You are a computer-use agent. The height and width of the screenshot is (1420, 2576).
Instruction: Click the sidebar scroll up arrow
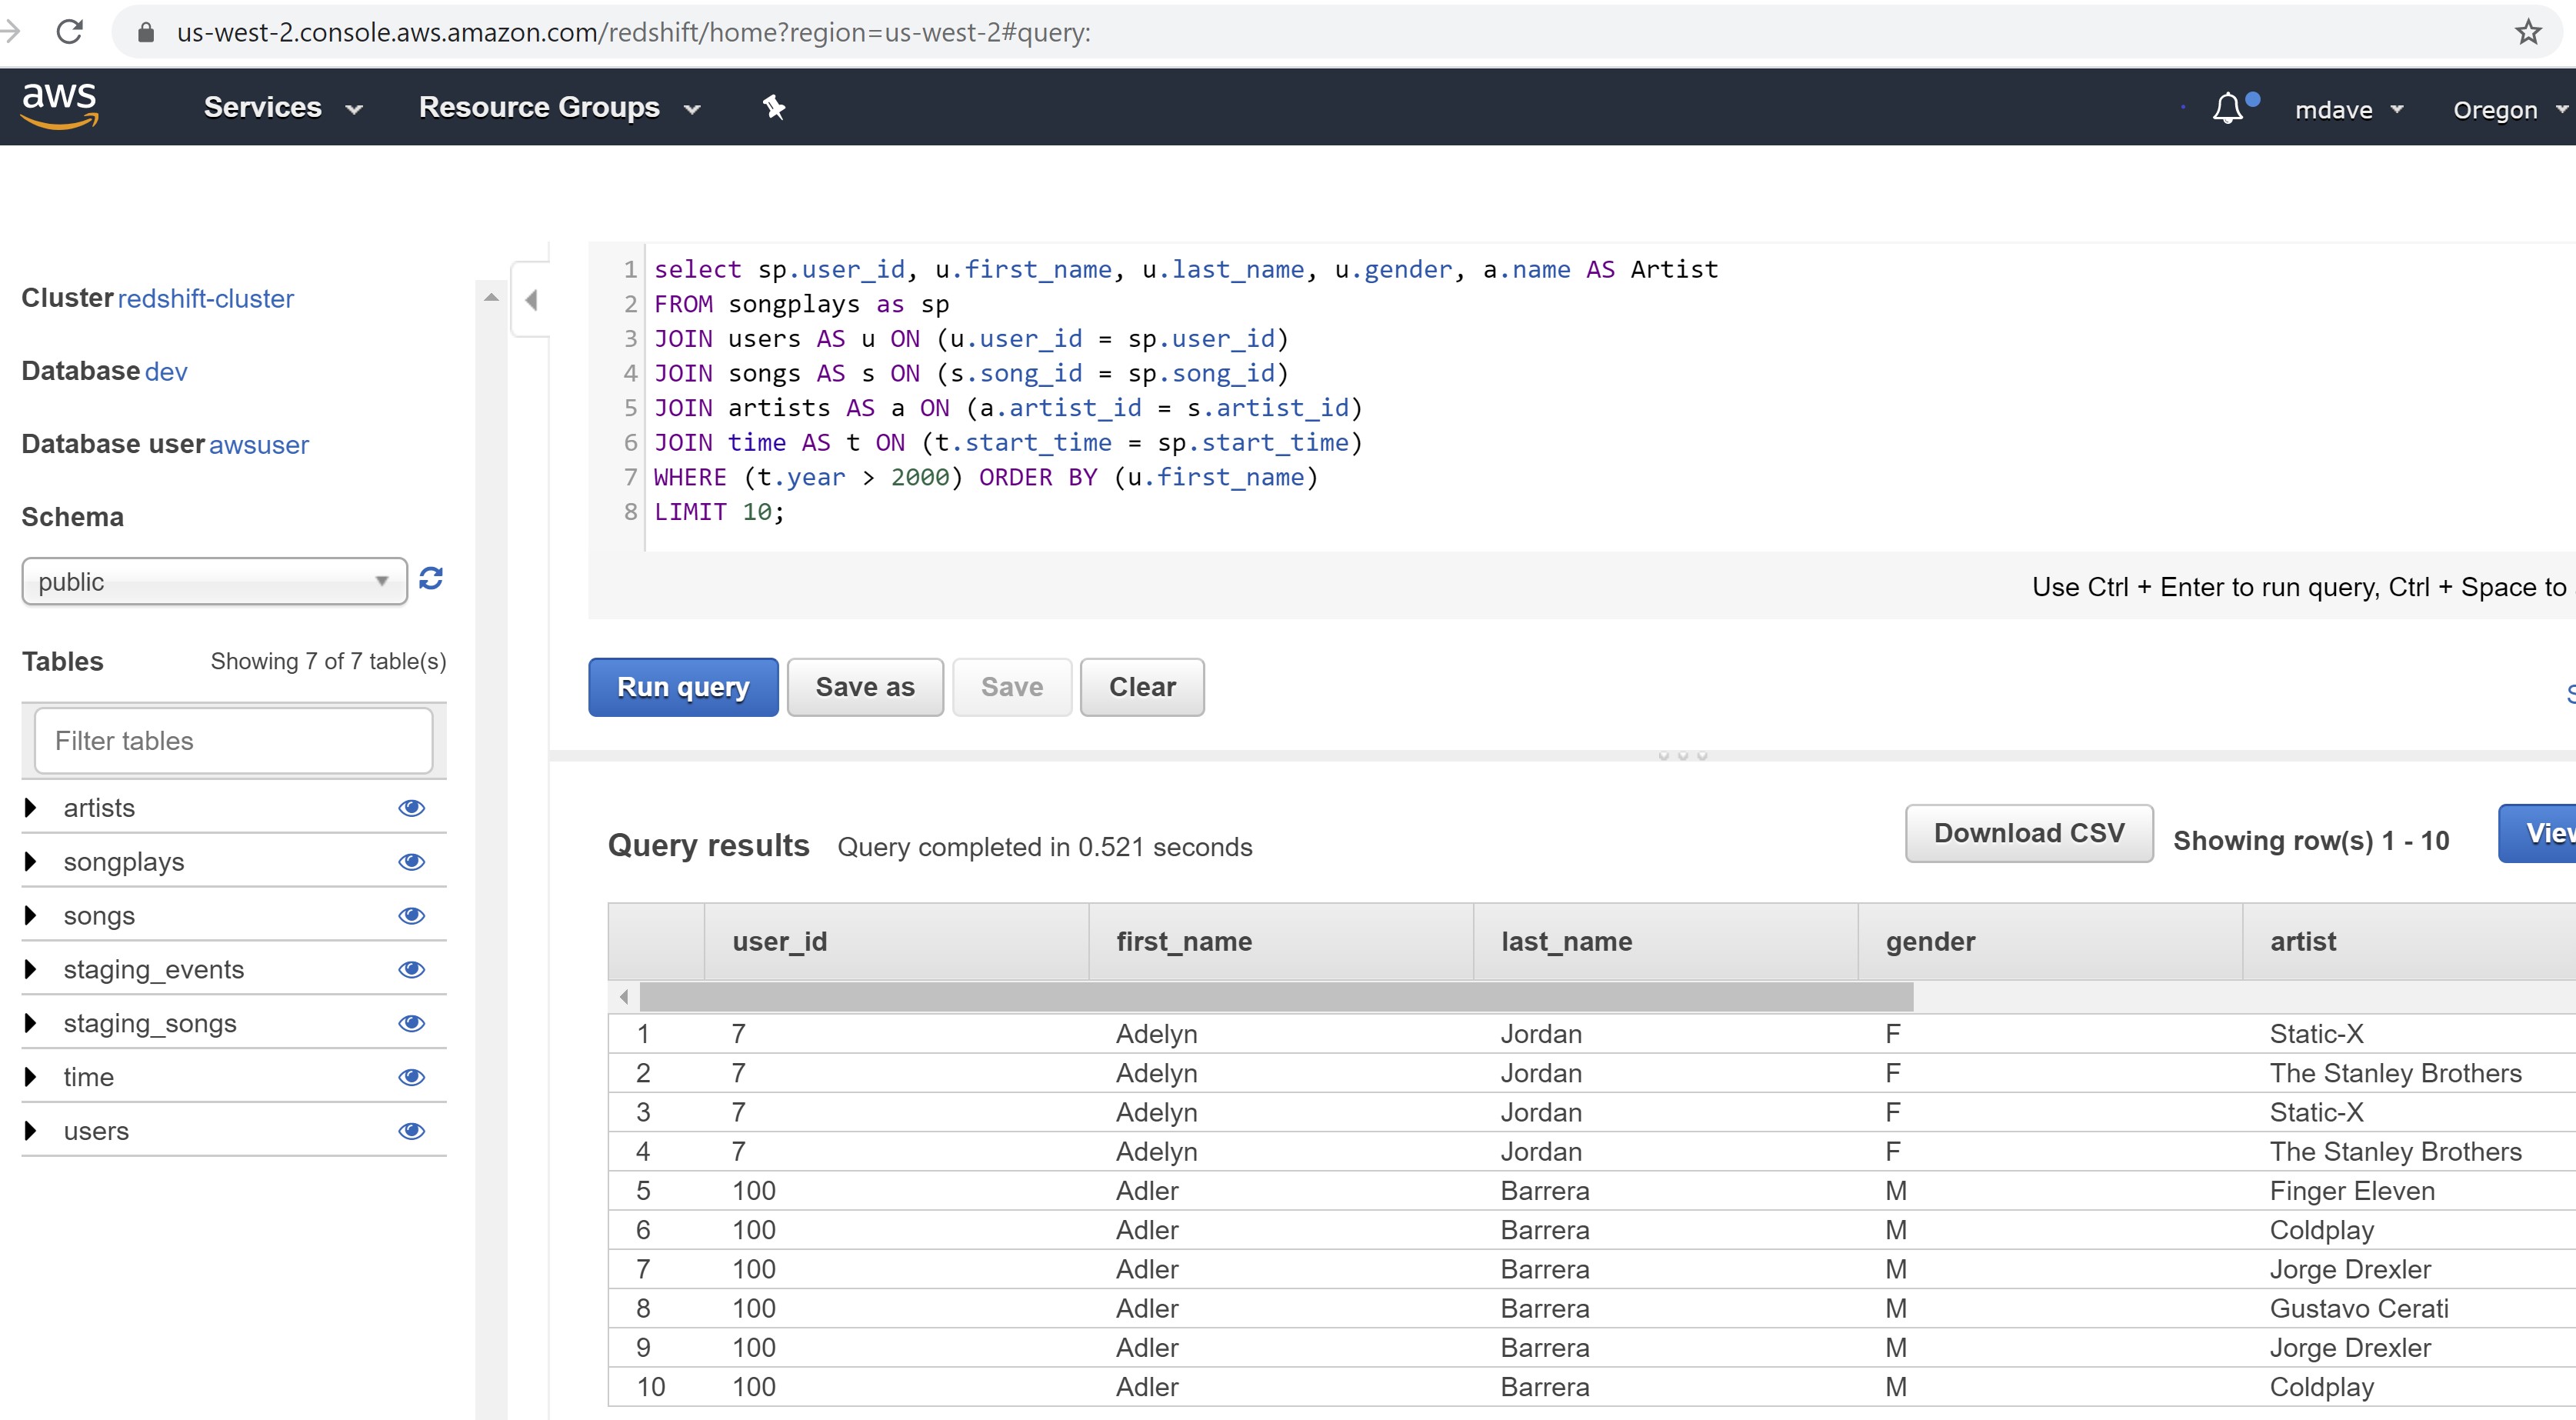(x=491, y=297)
